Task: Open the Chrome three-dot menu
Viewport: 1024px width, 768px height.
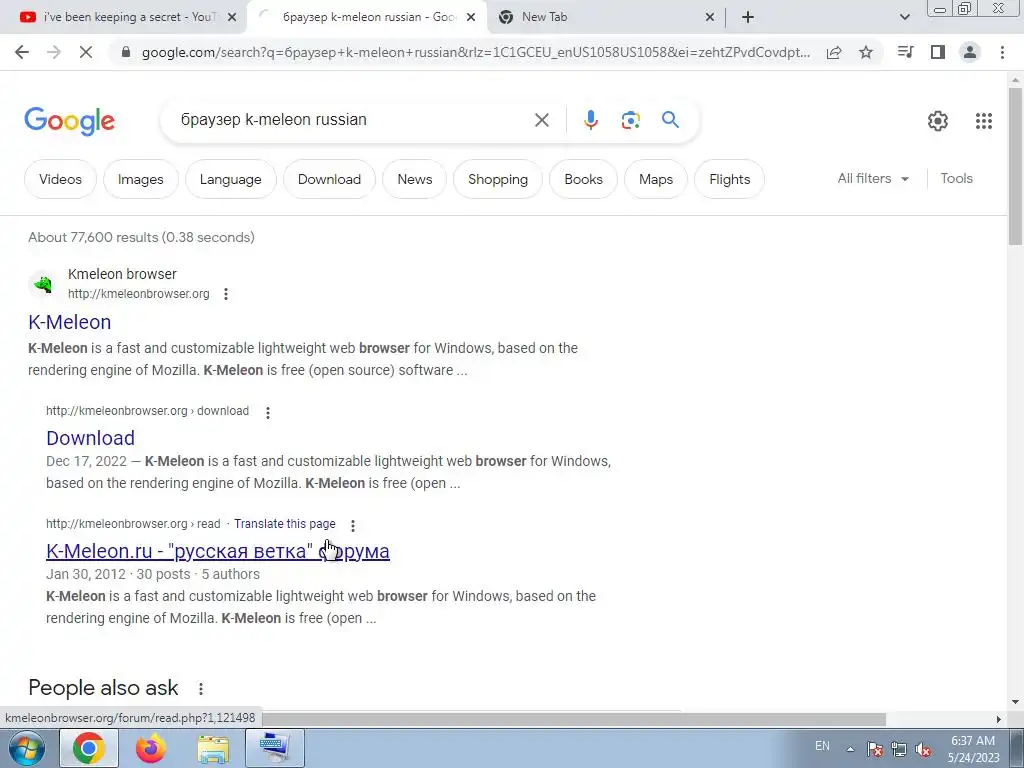Action: coord(1002,52)
